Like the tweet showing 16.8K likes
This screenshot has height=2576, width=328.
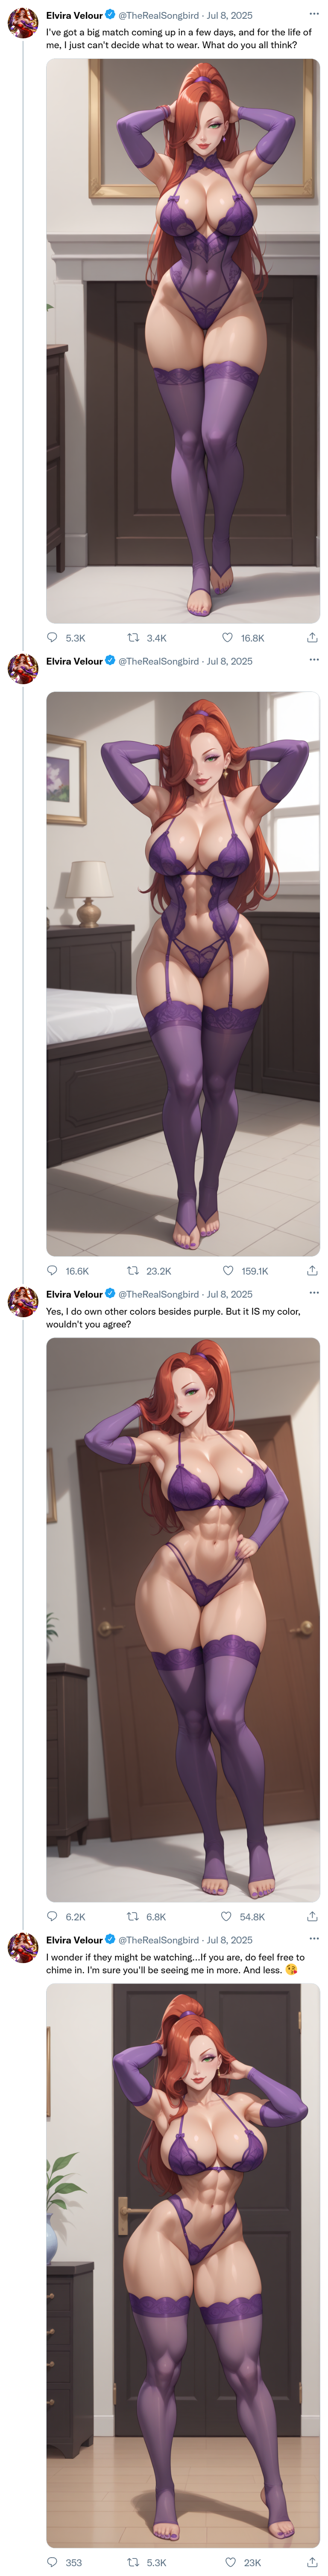[227, 637]
